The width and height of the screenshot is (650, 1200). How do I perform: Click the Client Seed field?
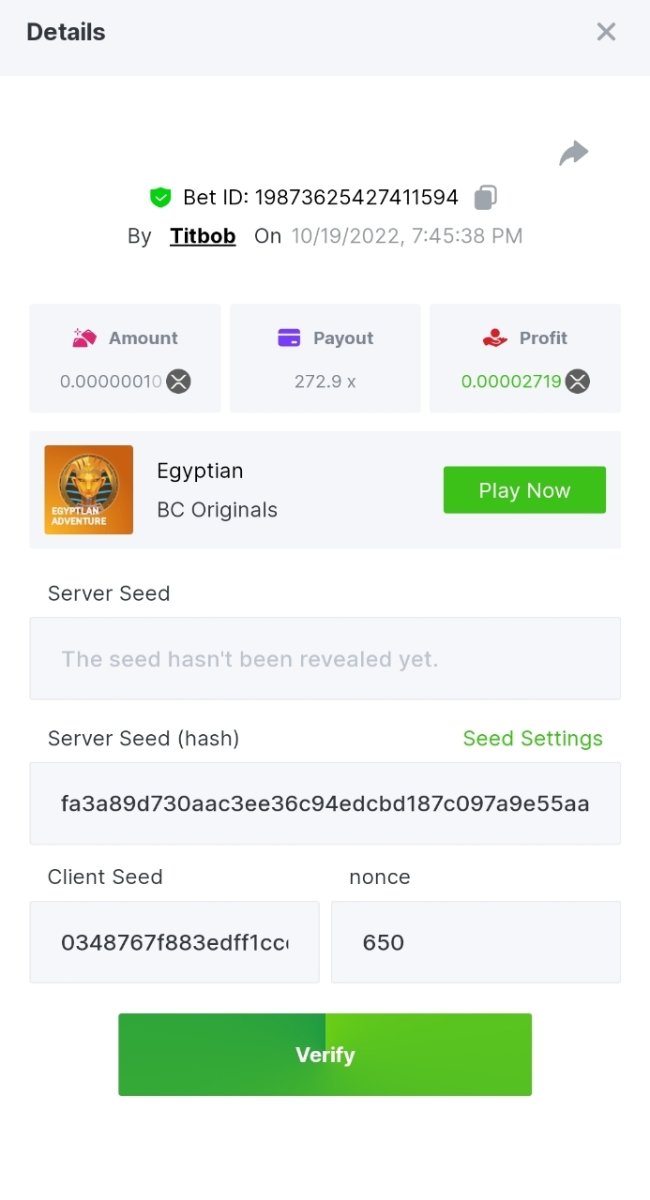pyautogui.click(x=175, y=942)
